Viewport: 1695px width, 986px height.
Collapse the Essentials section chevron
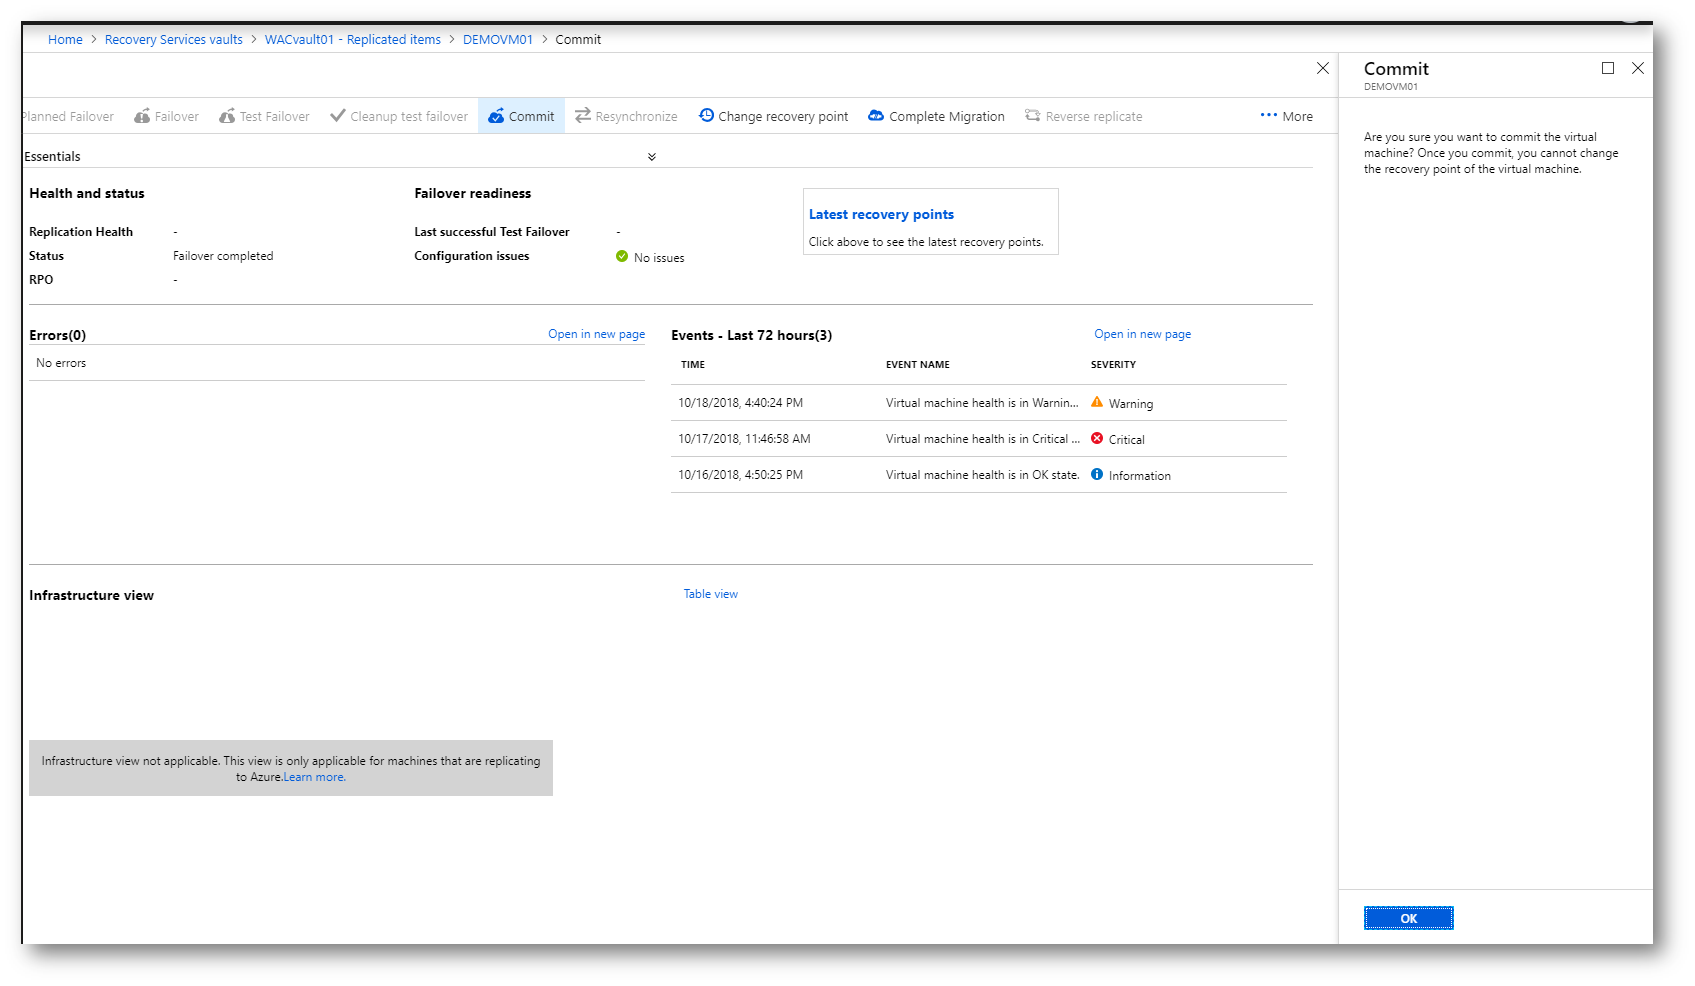coord(652,157)
